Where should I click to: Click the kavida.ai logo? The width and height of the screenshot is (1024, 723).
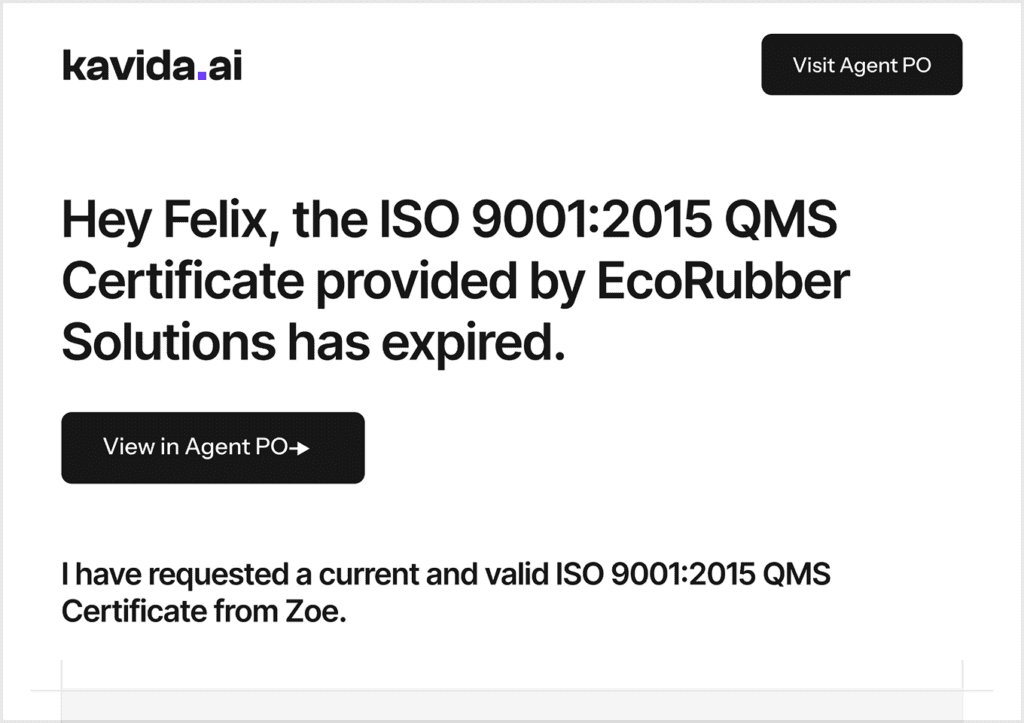(x=152, y=66)
